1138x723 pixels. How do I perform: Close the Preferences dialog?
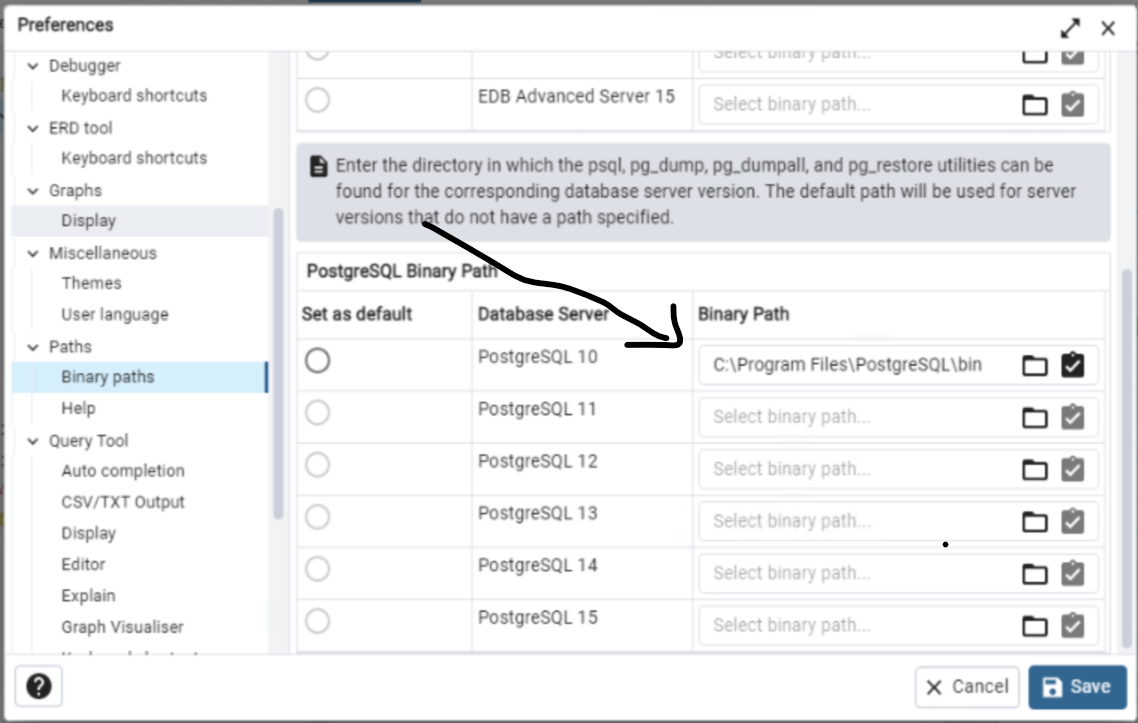pyautogui.click(x=1108, y=28)
